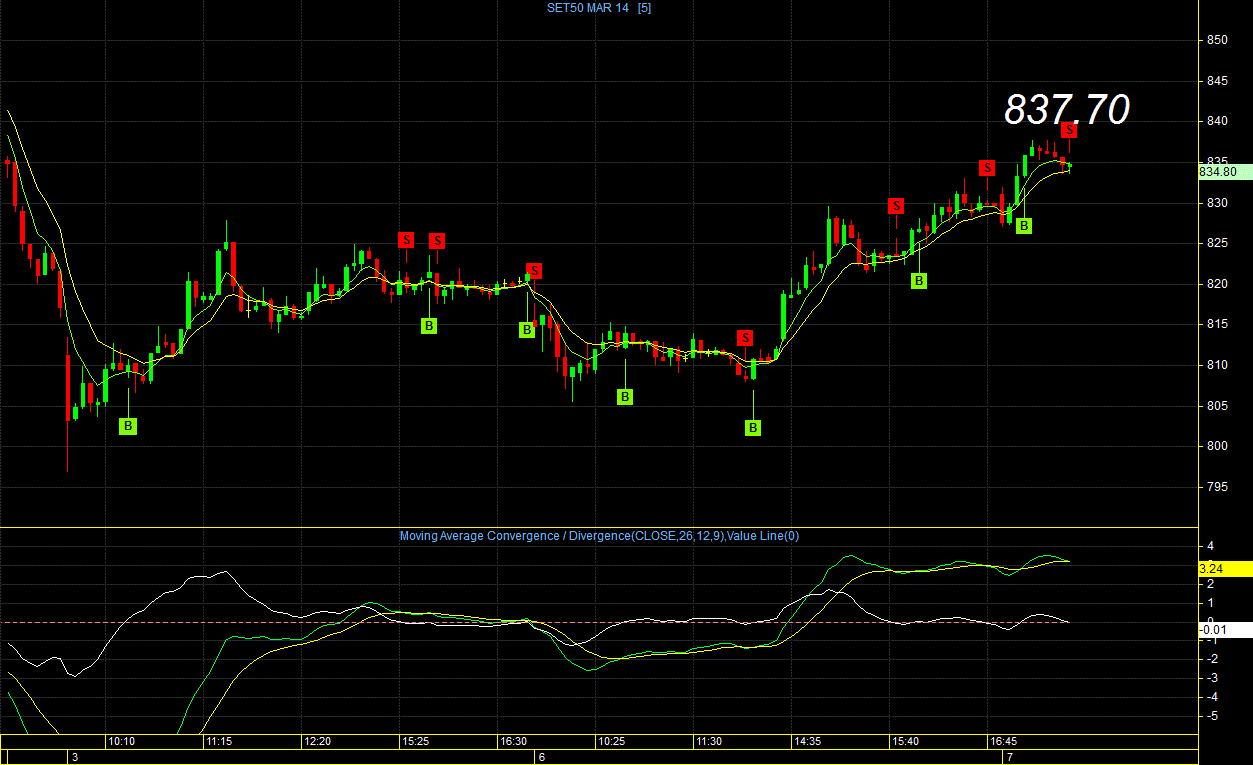Click the 825 price axis label
Screen dimensions: 1253x765
point(1217,243)
